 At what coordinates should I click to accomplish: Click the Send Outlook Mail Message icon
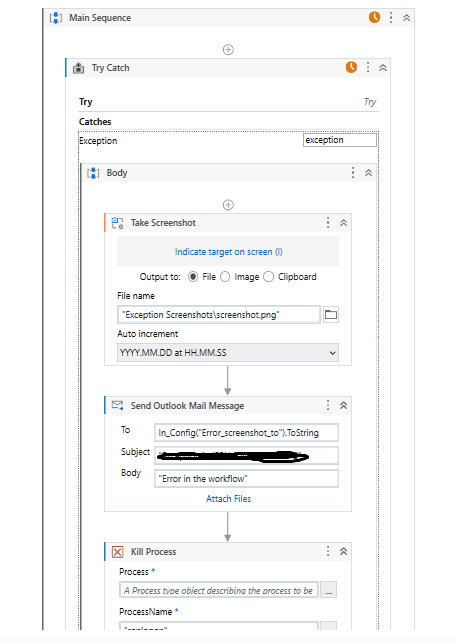point(117,405)
